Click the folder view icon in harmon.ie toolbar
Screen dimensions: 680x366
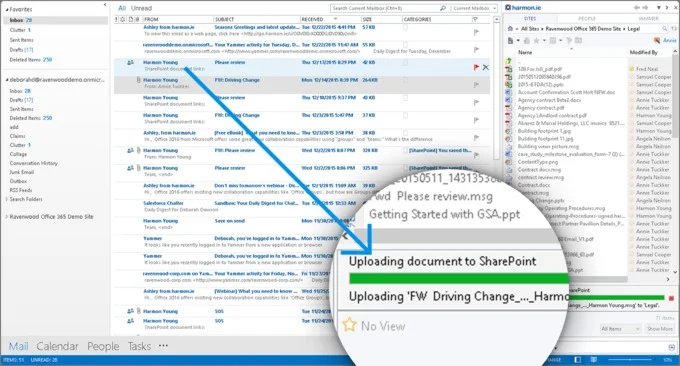[579, 40]
